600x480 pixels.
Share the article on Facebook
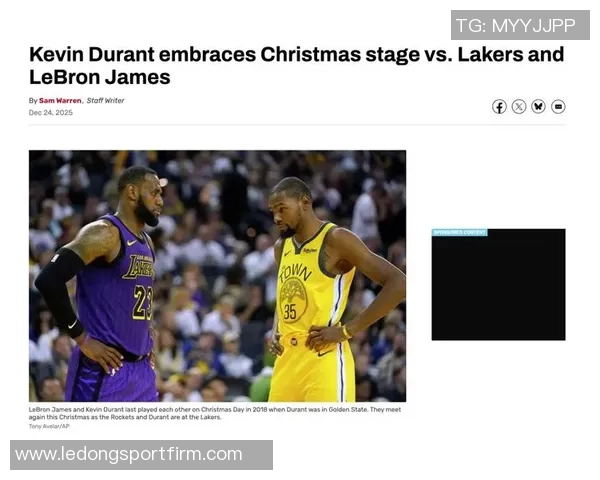click(x=499, y=107)
